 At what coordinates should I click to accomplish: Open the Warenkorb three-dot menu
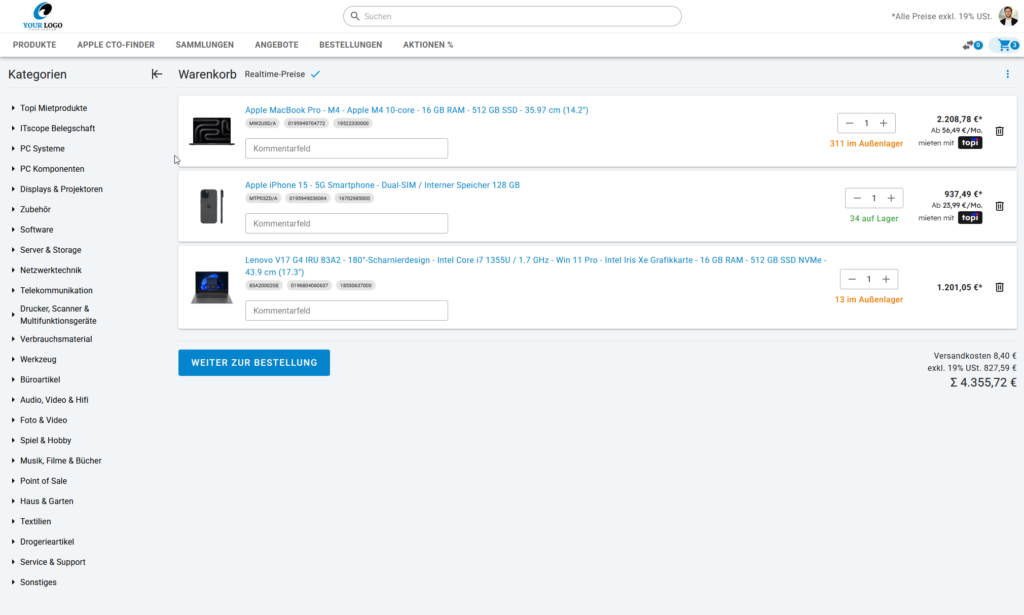[x=1007, y=74]
